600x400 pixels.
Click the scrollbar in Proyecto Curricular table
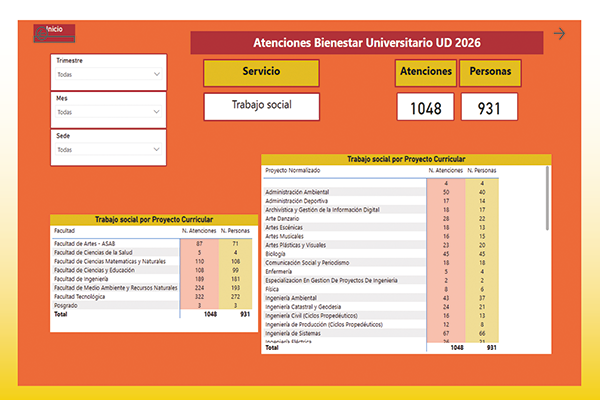click(547, 198)
